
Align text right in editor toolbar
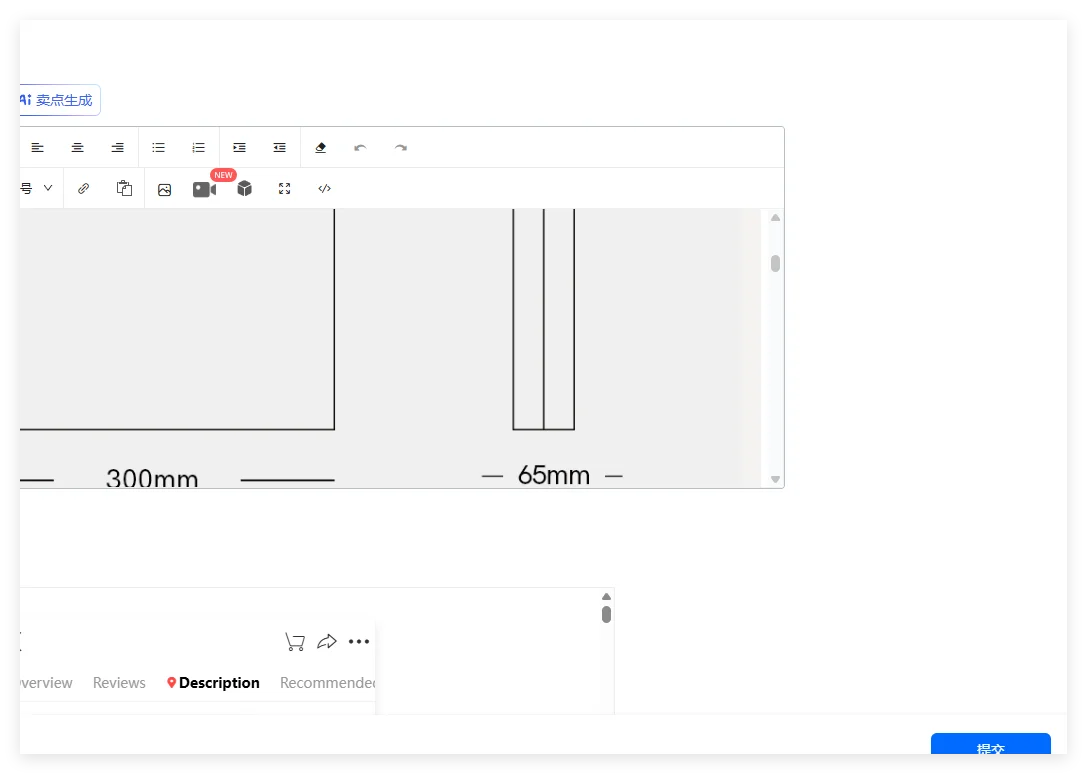click(118, 148)
